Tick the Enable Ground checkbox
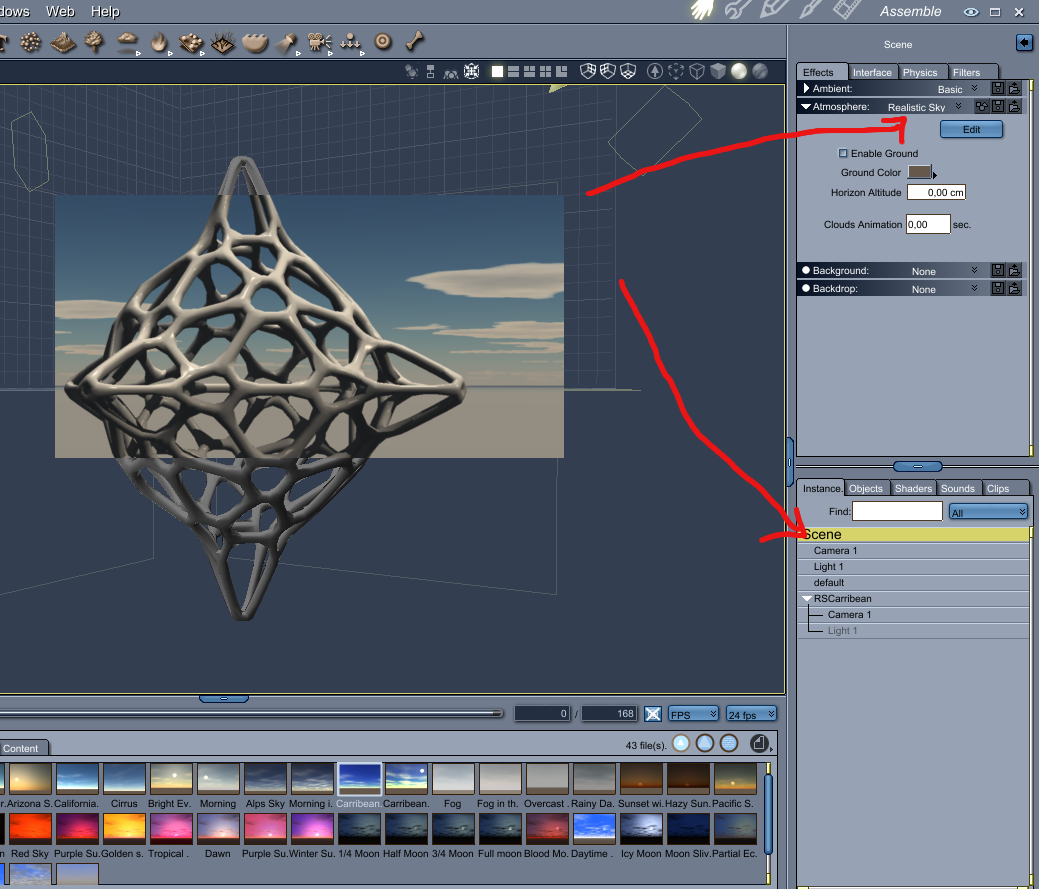The image size is (1039, 889). (x=843, y=153)
